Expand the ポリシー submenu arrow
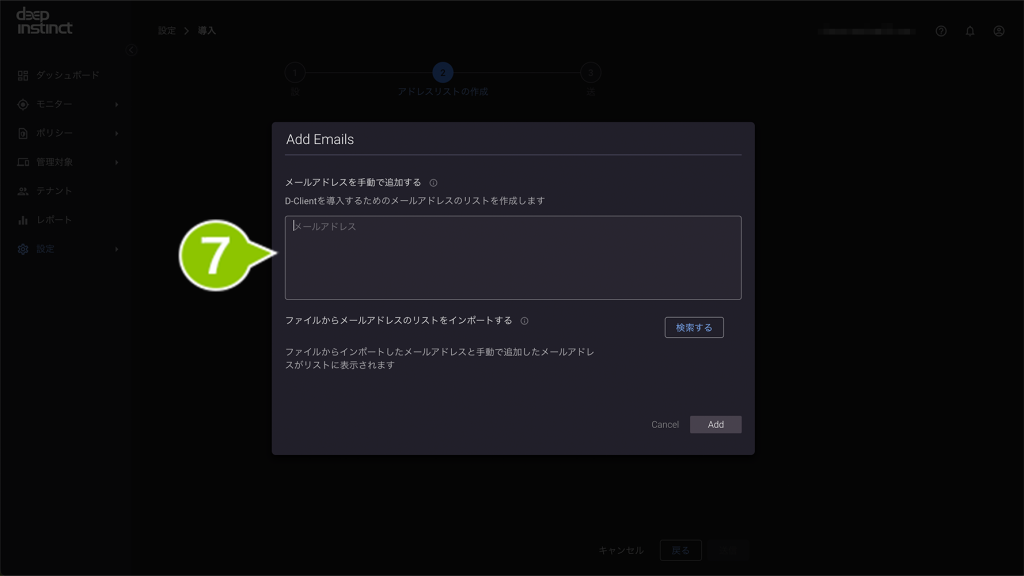This screenshot has width=1024, height=576. pyautogui.click(x=117, y=133)
